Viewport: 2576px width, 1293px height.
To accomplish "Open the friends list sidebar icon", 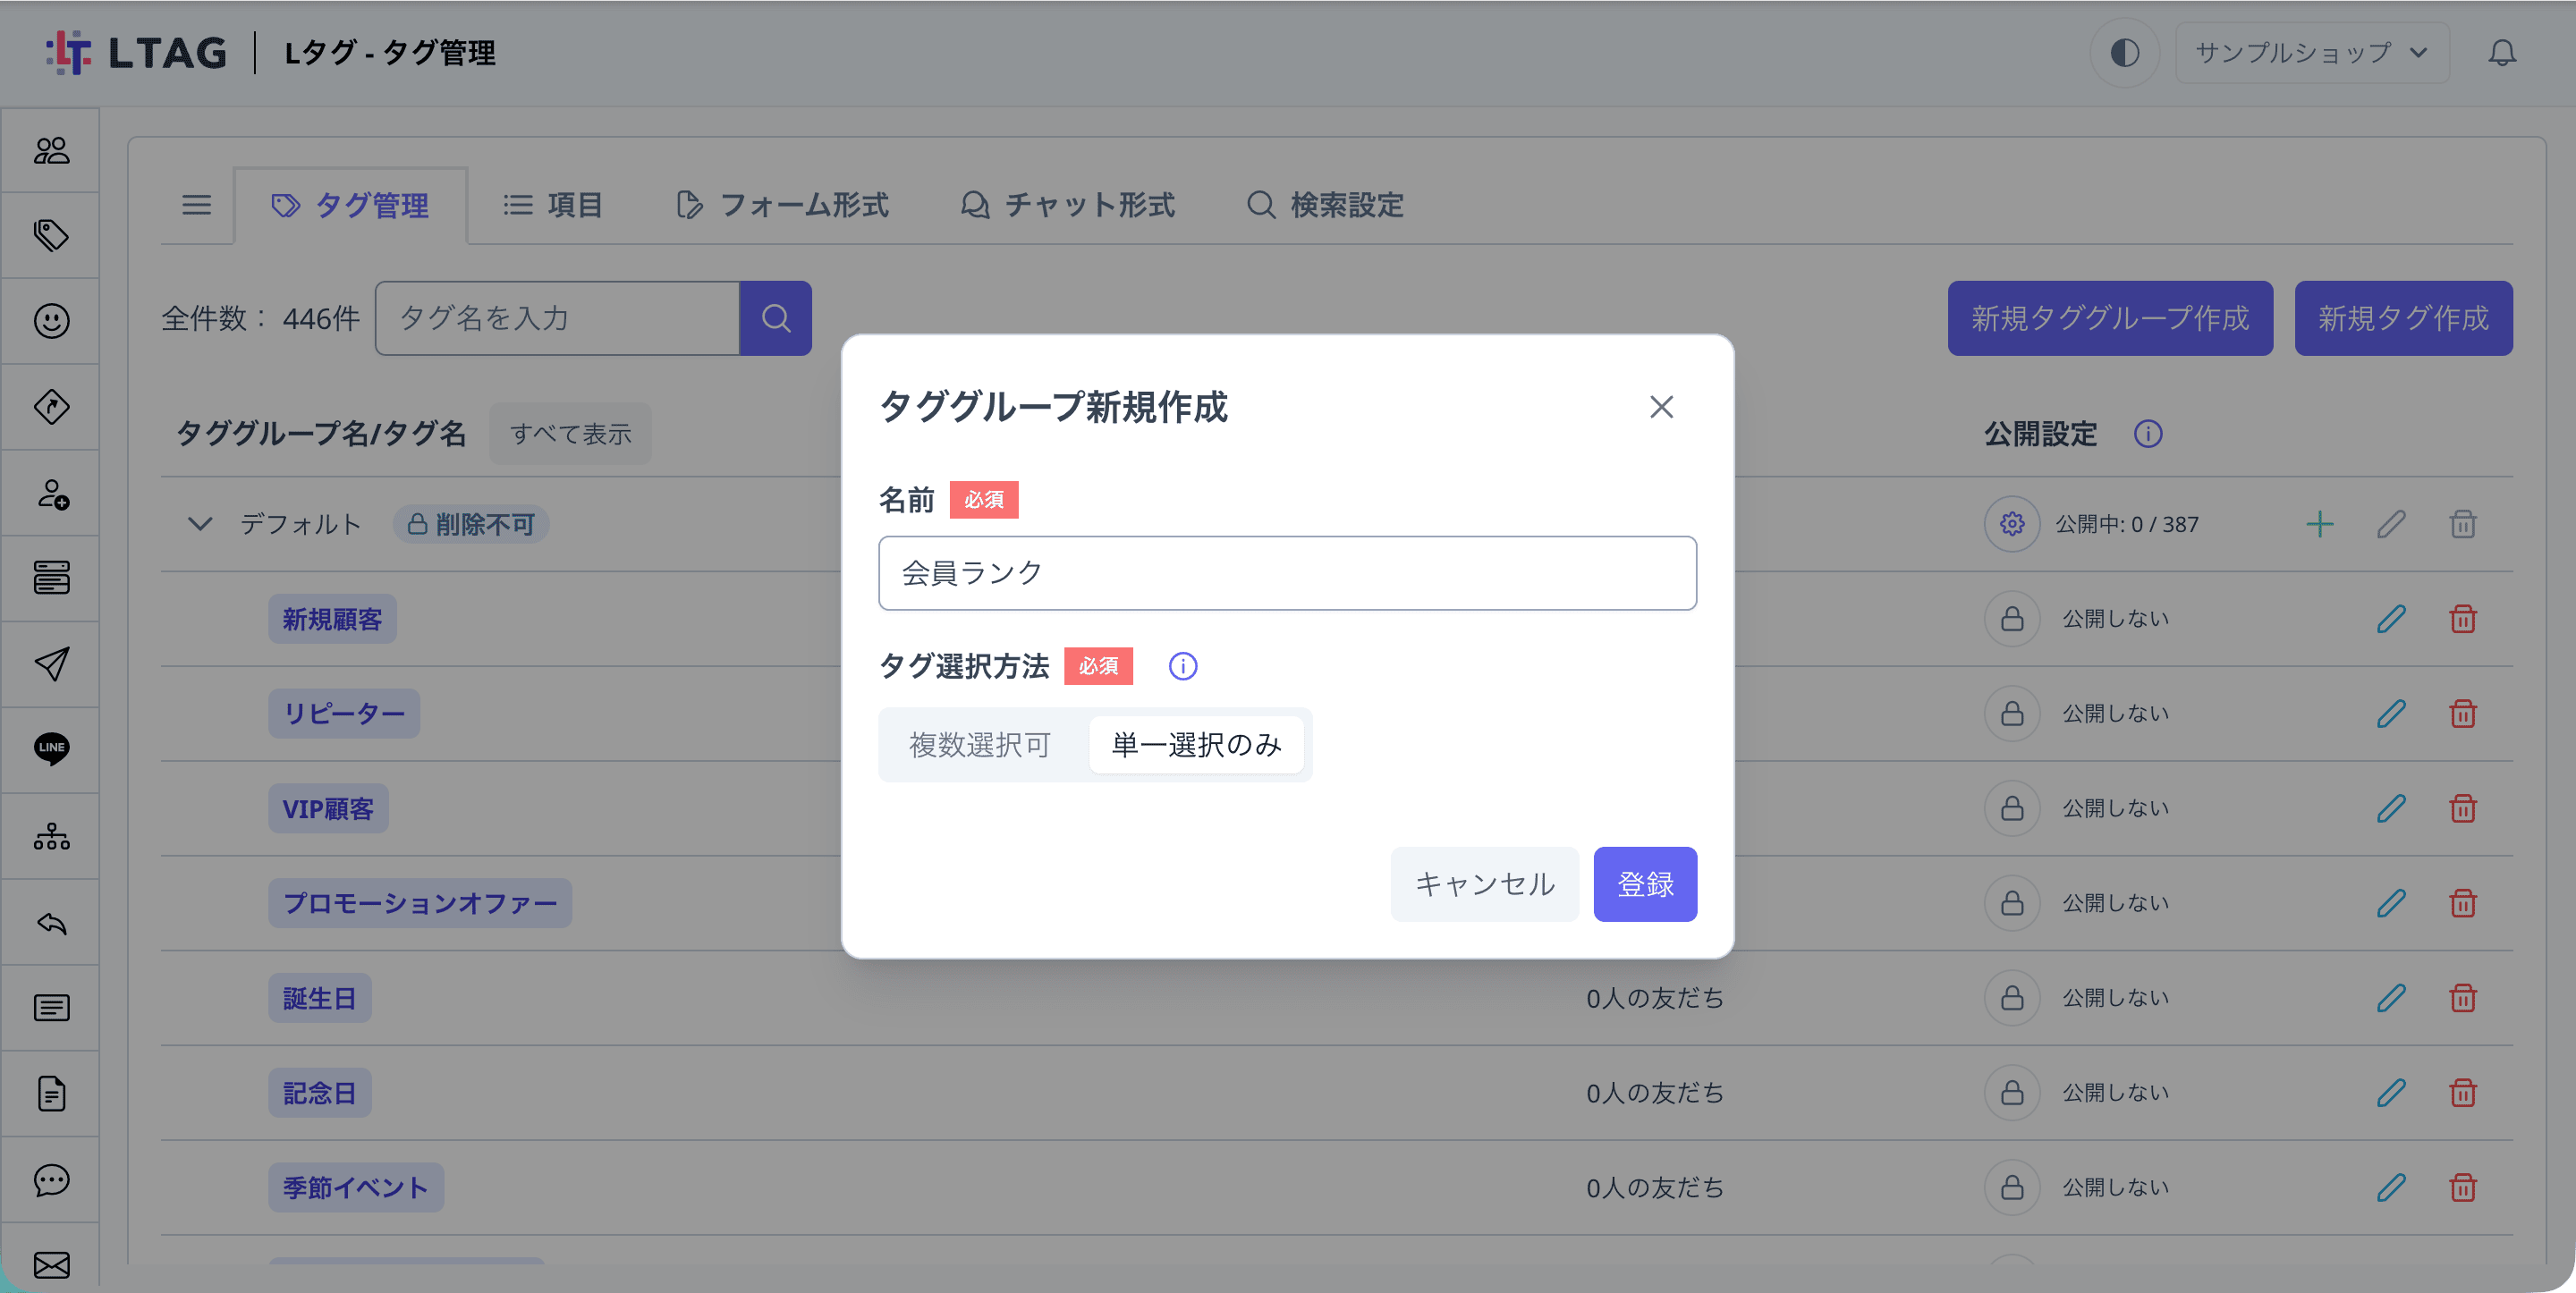I will click(x=51, y=150).
